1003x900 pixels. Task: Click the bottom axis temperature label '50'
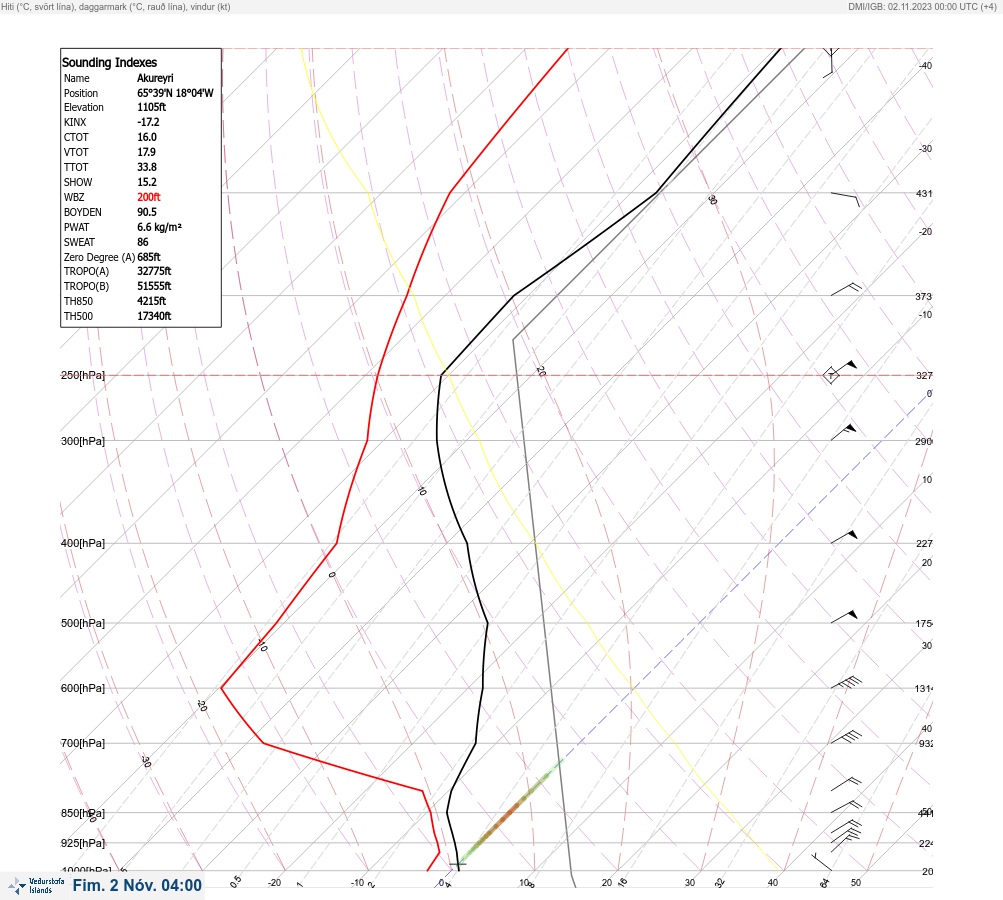(x=856, y=882)
